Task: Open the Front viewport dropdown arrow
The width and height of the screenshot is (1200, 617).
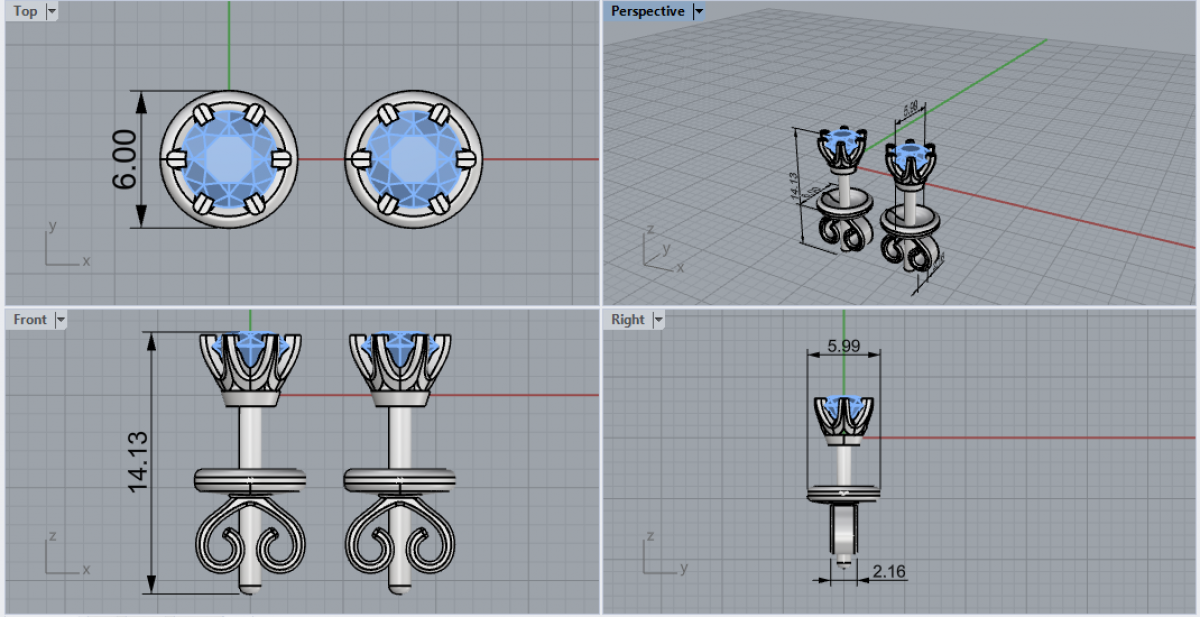Action: pos(60,320)
